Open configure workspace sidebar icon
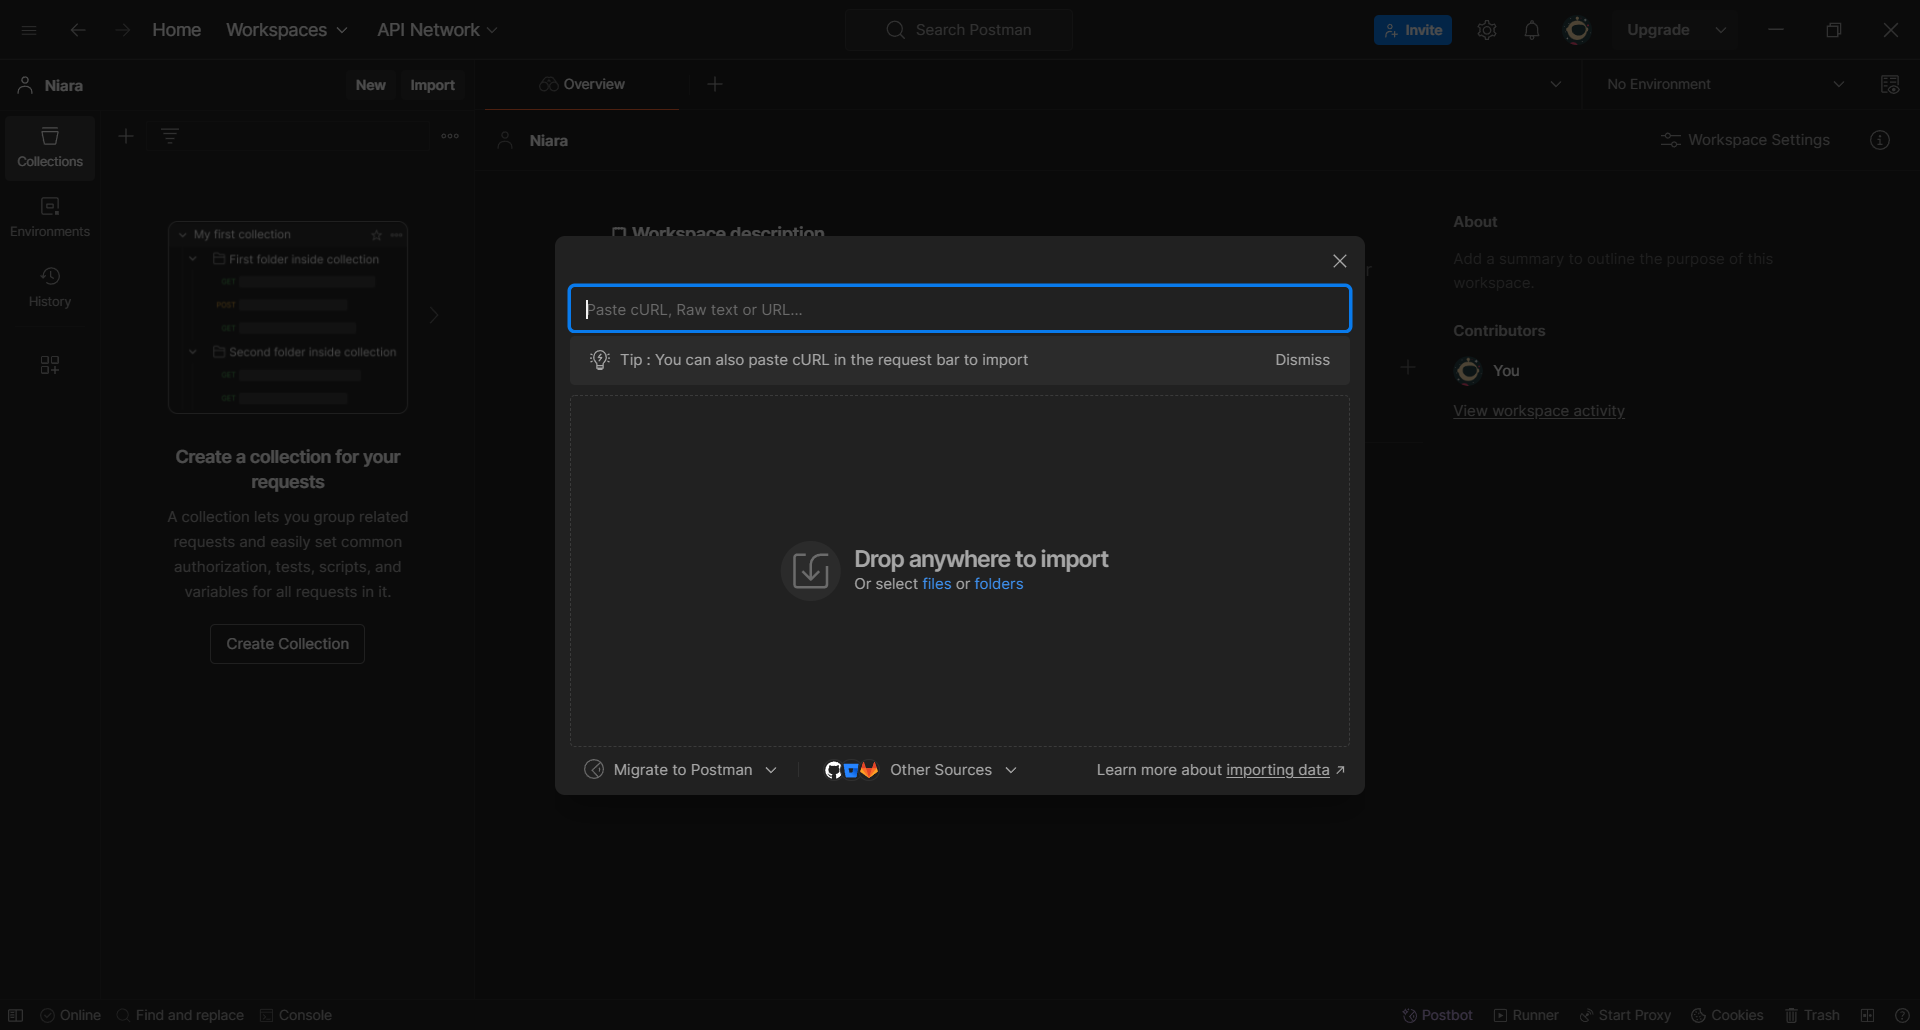1920x1030 pixels. click(50, 365)
